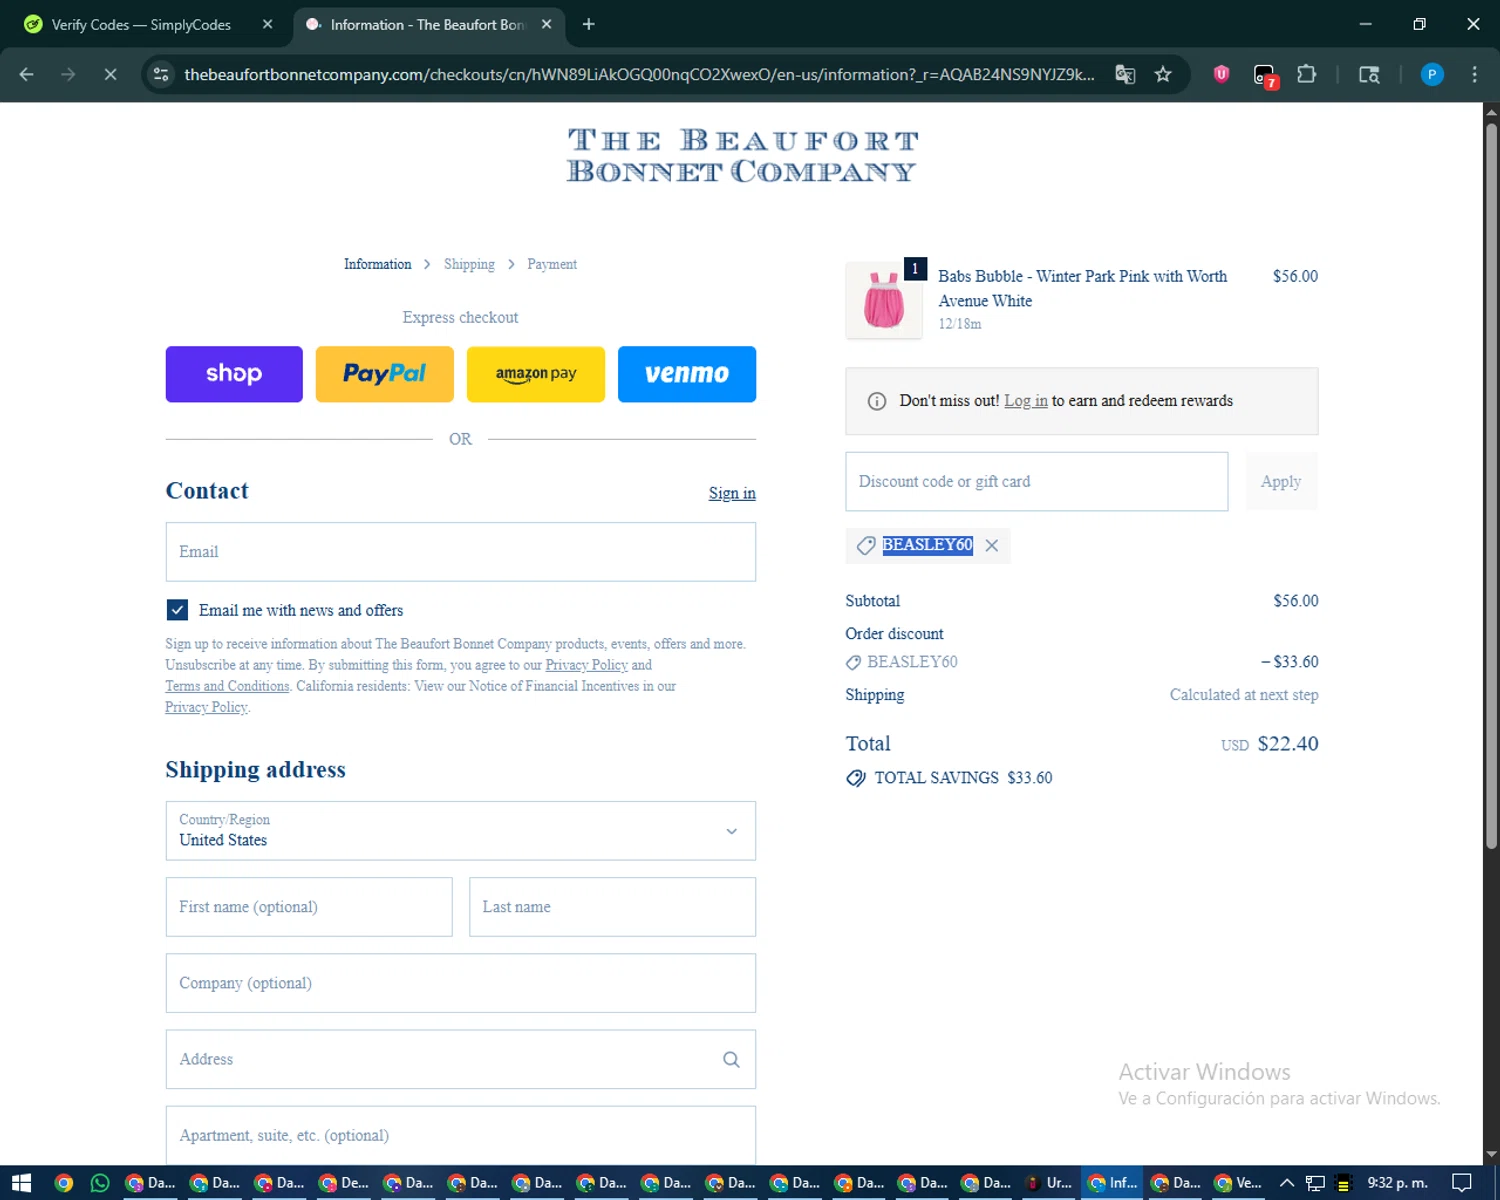Uncheck Email me with news and offers
Viewport: 1500px width, 1200px height.
[177, 610]
